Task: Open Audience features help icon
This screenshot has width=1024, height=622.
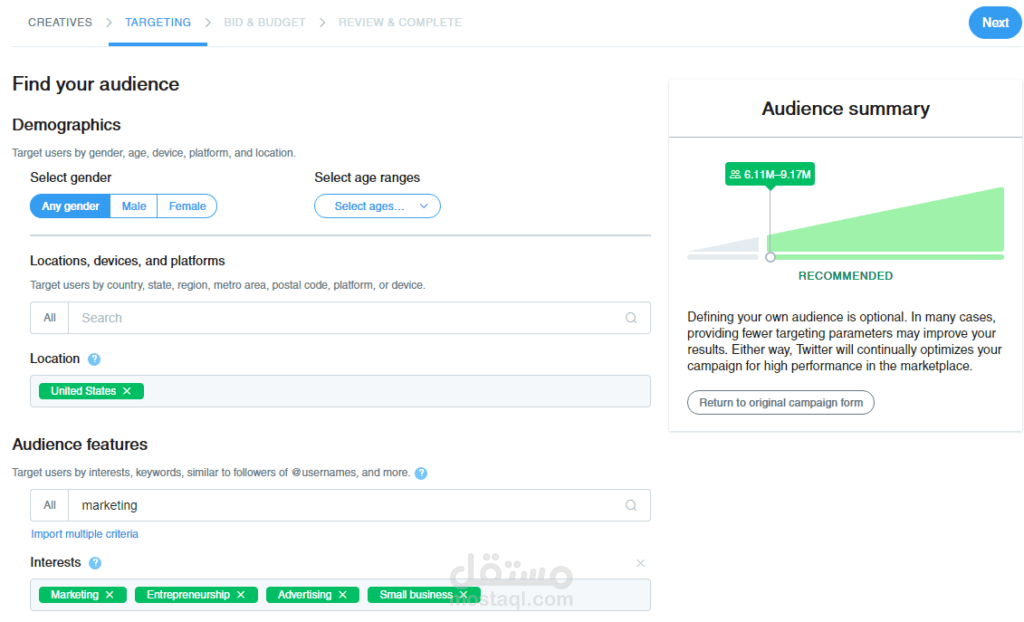Action: pos(421,473)
